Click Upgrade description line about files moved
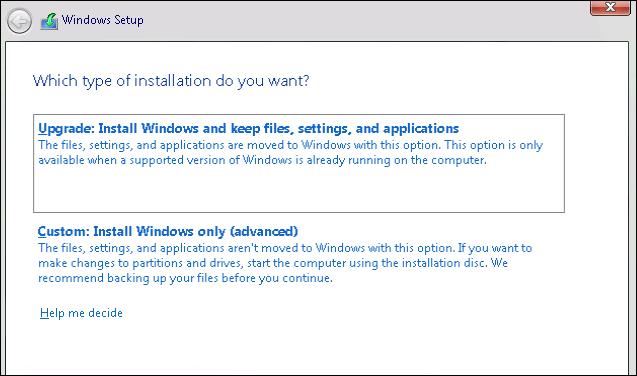637x376 pixels. click(290, 145)
